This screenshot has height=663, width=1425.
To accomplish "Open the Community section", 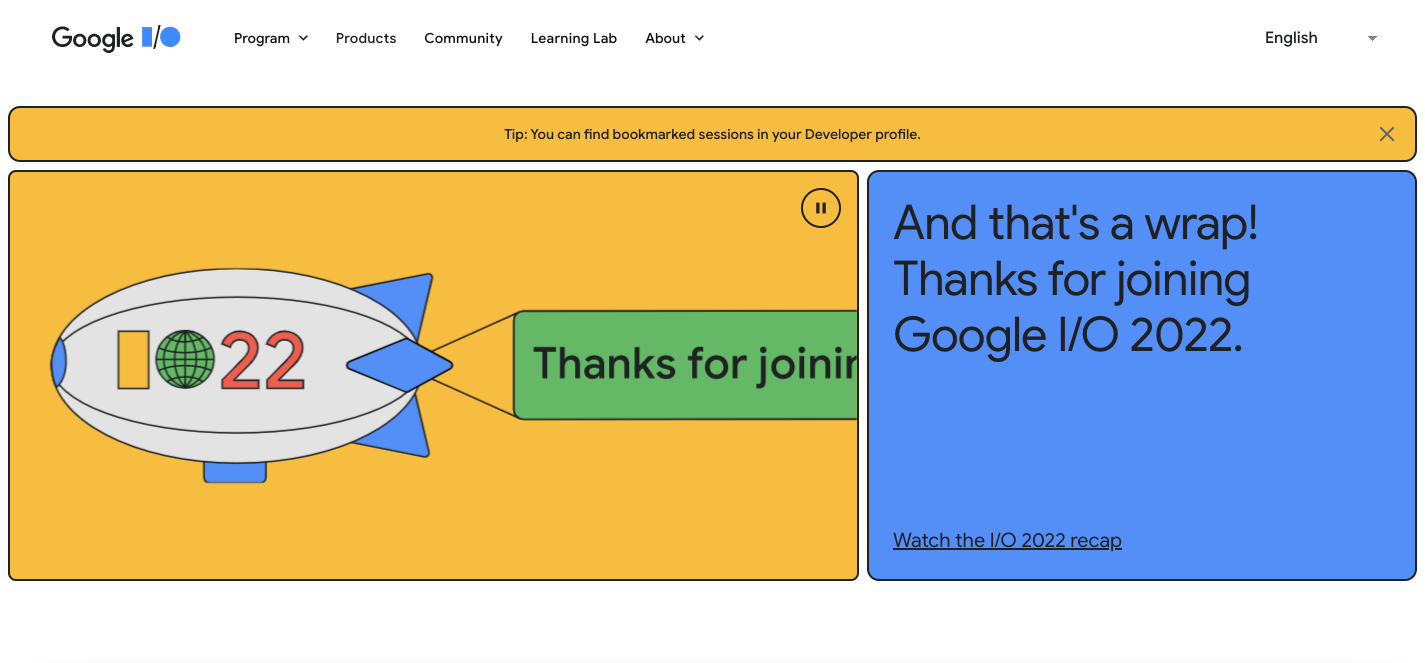I will click(x=463, y=38).
